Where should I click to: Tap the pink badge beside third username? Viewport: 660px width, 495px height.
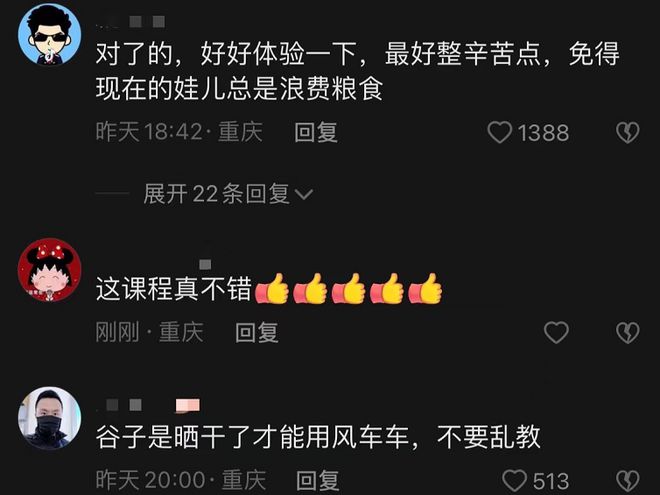pyautogui.click(x=188, y=405)
